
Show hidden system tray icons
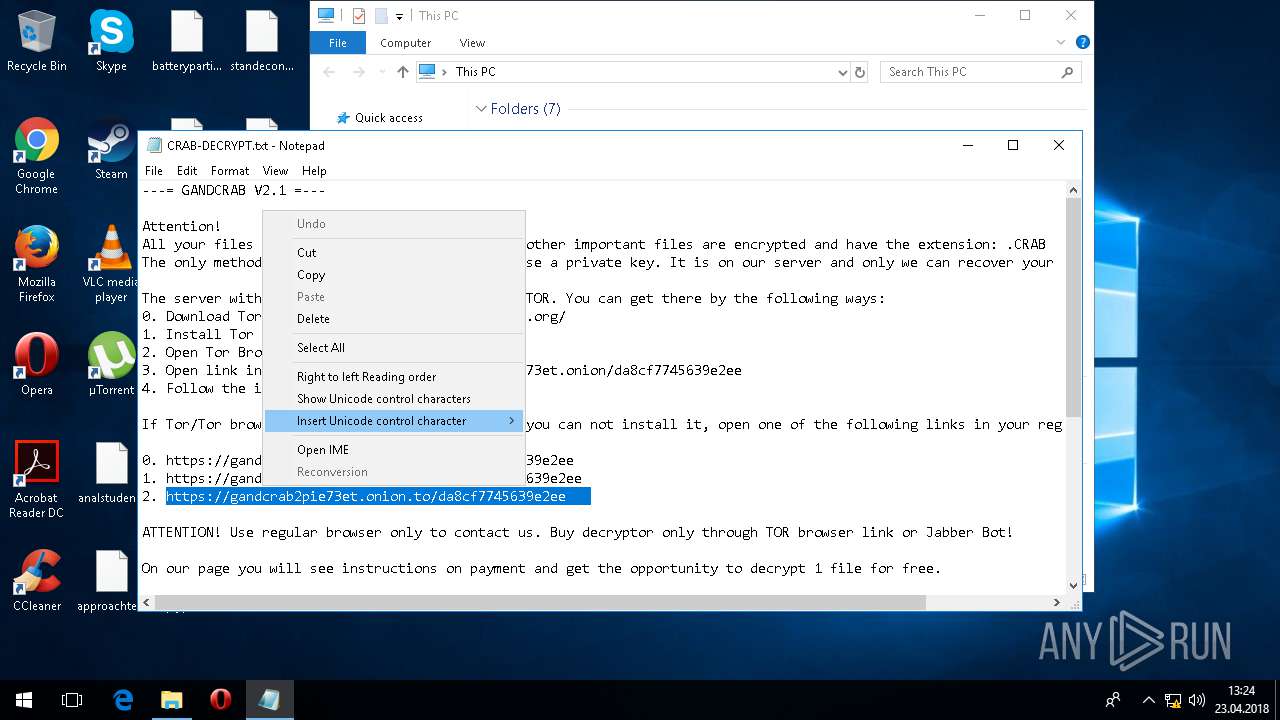pos(1148,700)
